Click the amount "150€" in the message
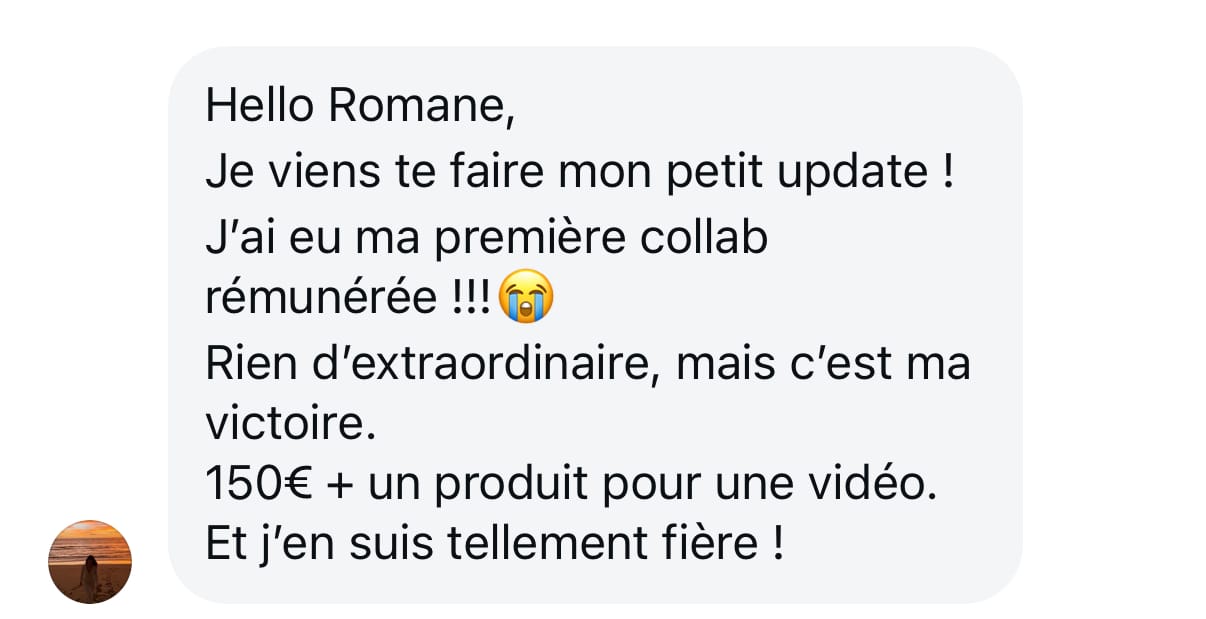This screenshot has width=1206, height=619. [x=260, y=486]
